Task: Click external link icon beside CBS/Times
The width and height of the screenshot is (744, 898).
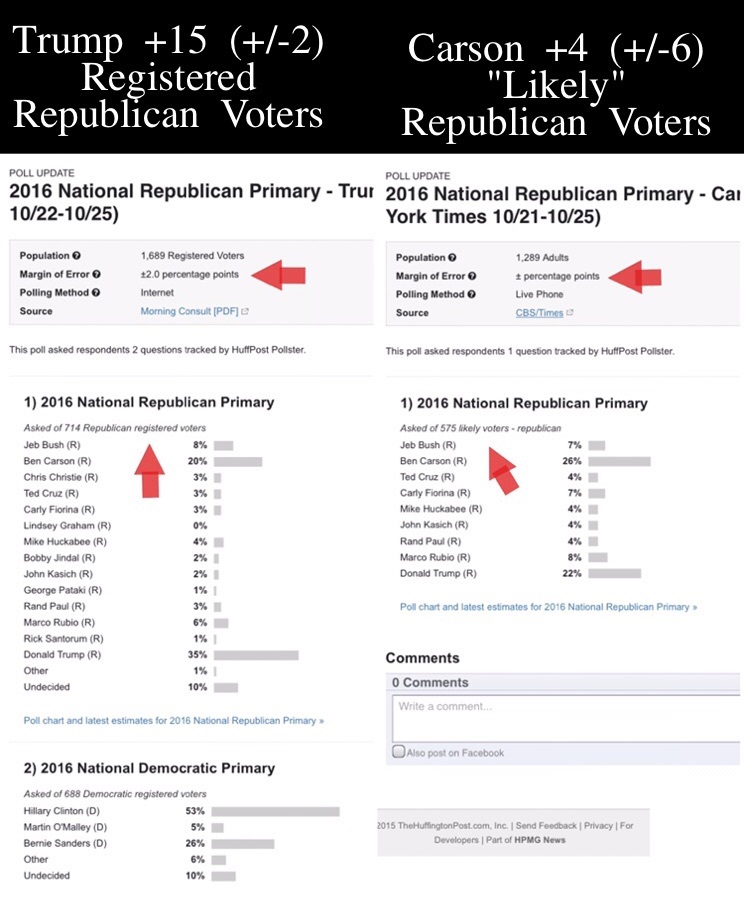Action: pyautogui.click(x=569, y=313)
